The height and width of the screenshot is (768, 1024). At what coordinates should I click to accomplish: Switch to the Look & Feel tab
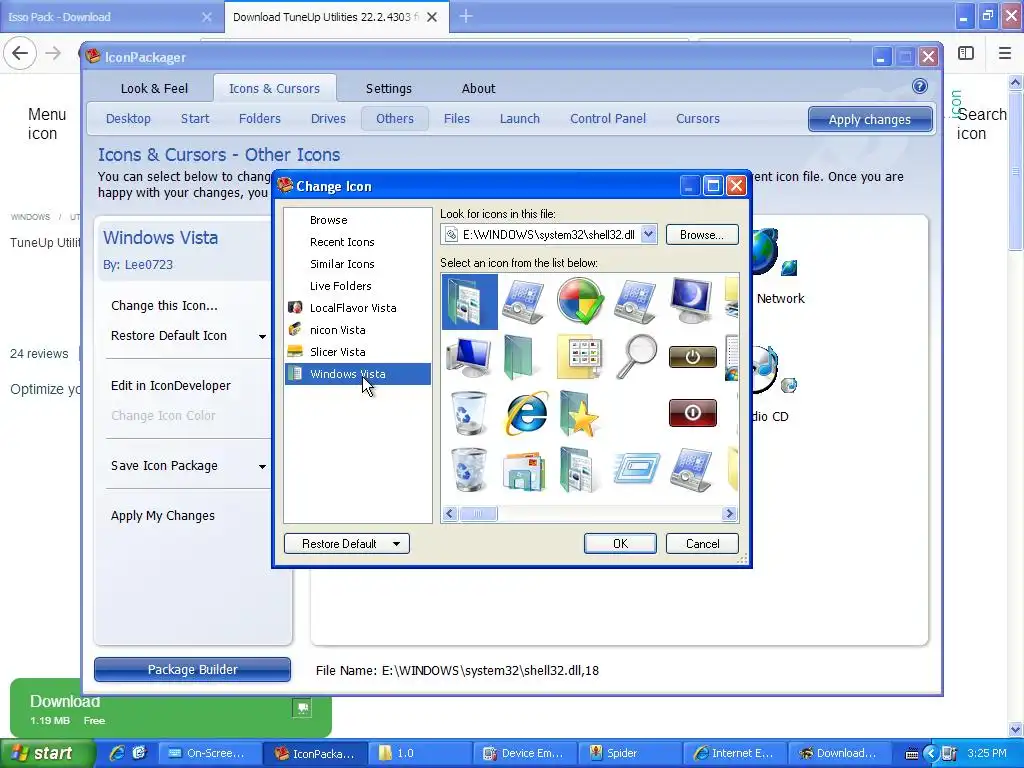(x=154, y=88)
